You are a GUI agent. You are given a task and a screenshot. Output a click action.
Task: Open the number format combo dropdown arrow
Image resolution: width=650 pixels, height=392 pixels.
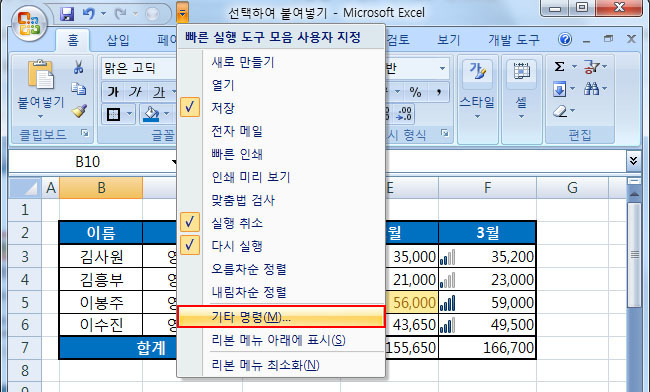(x=442, y=68)
